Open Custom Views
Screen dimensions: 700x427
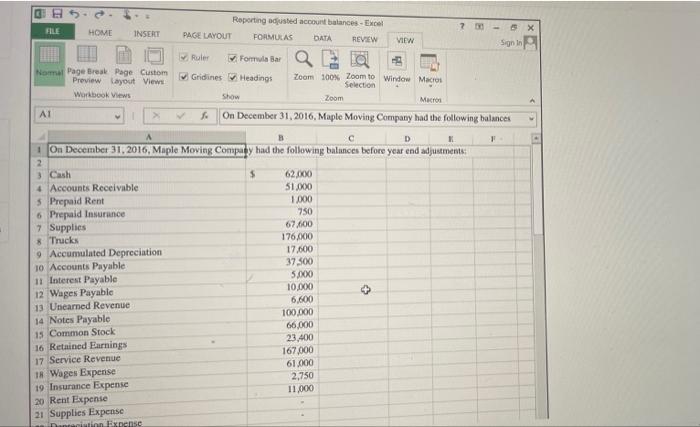click(154, 66)
